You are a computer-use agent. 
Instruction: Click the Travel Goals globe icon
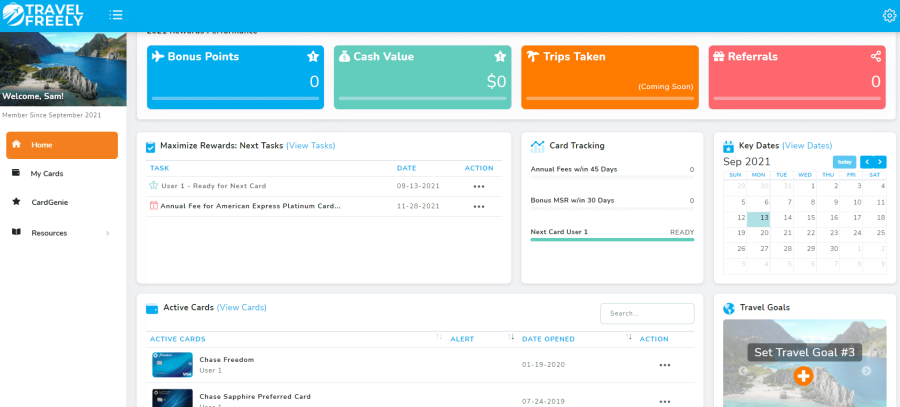tap(729, 308)
